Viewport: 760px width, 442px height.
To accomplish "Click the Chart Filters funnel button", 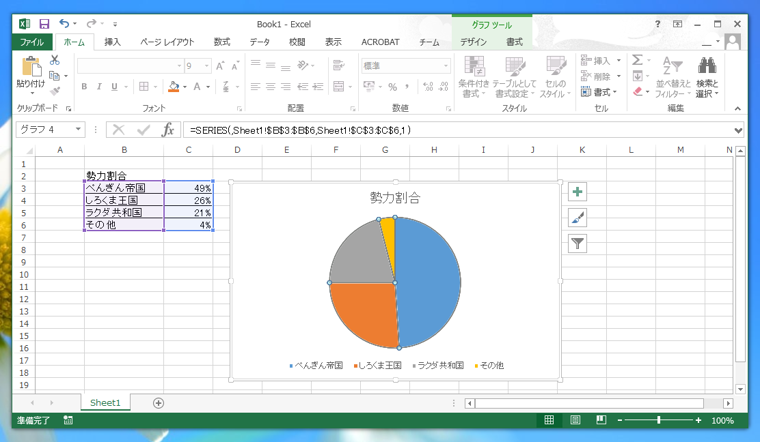I will [x=577, y=244].
